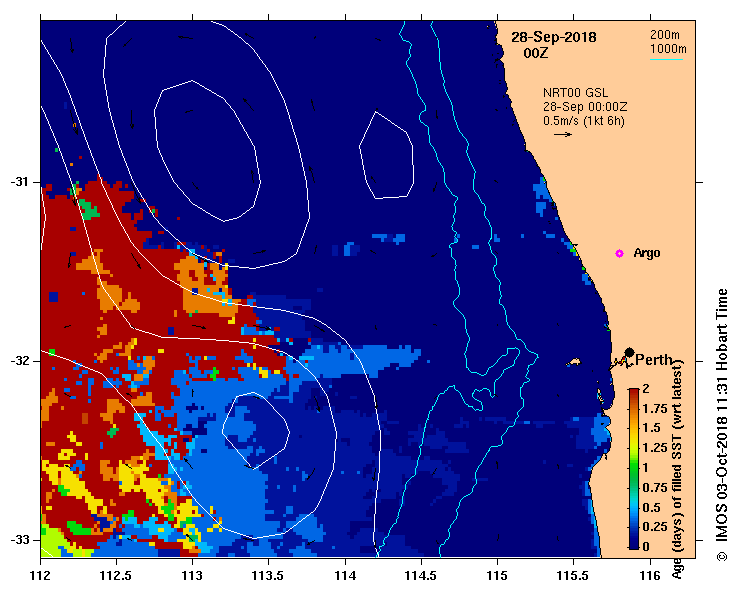
Task: Click the longitude axis label 114.5
Action: [421, 576]
